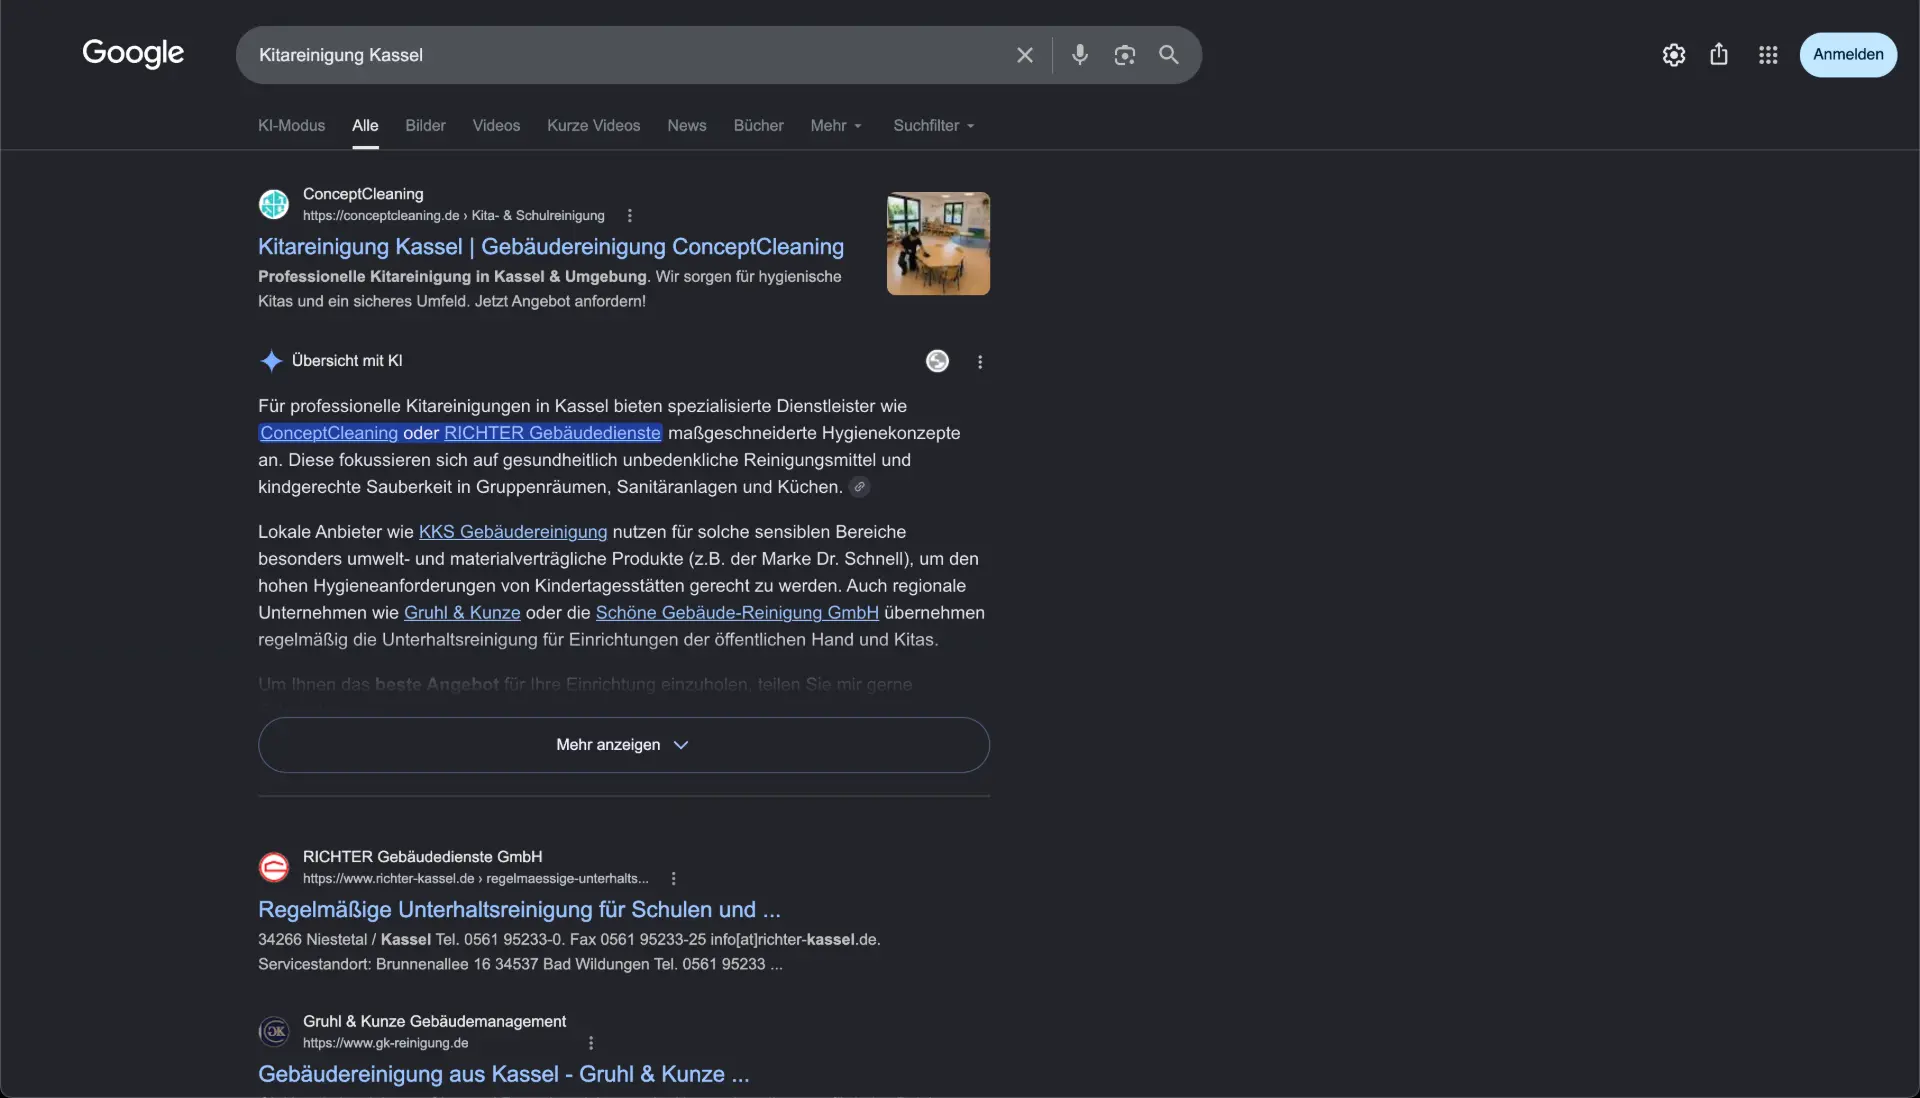Open Google Lens image search
1920x1098 pixels.
point(1125,55)
